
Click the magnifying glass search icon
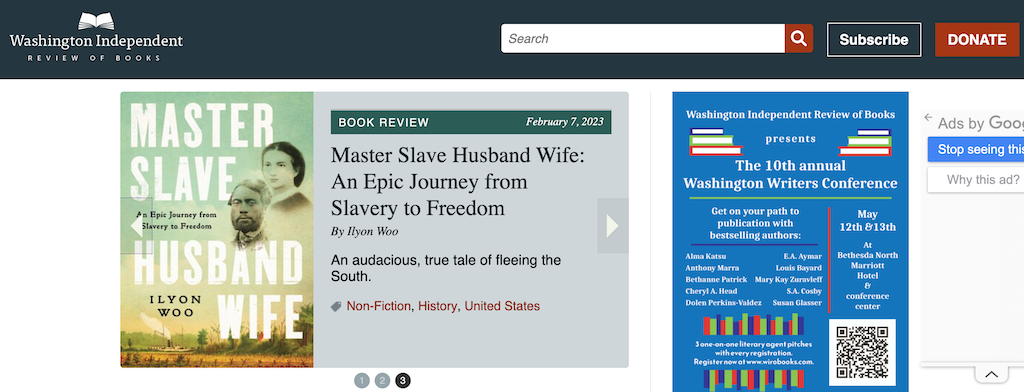pos(799,39)
